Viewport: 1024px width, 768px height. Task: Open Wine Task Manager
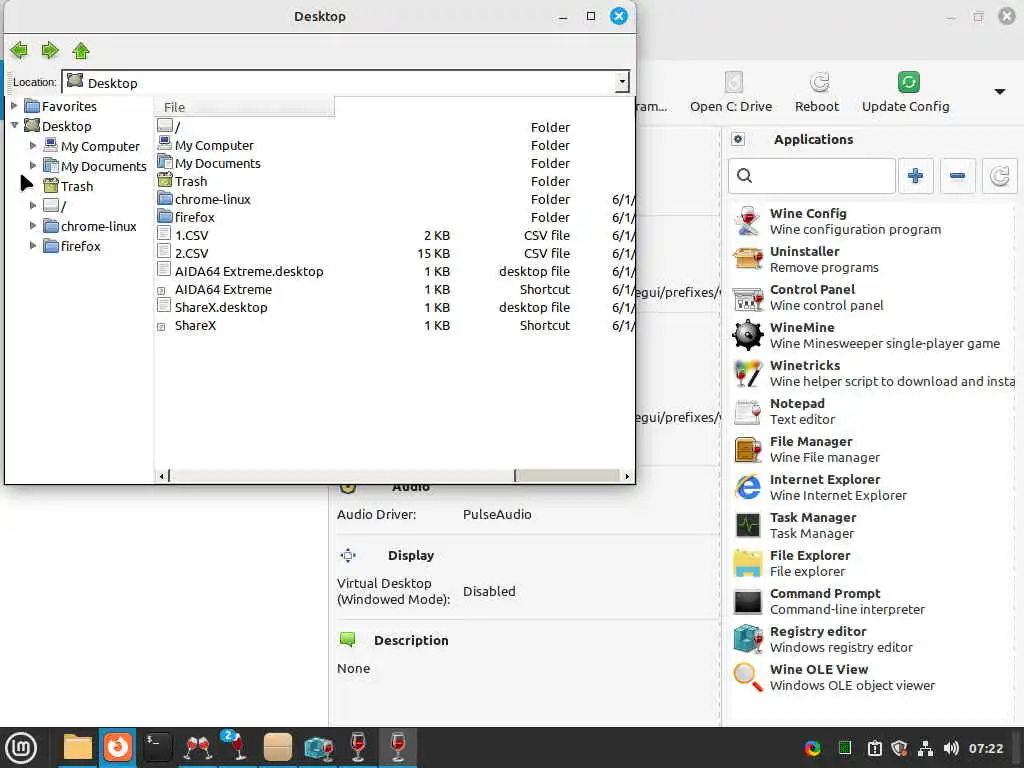pyautogui.click(x=872, y=525)
